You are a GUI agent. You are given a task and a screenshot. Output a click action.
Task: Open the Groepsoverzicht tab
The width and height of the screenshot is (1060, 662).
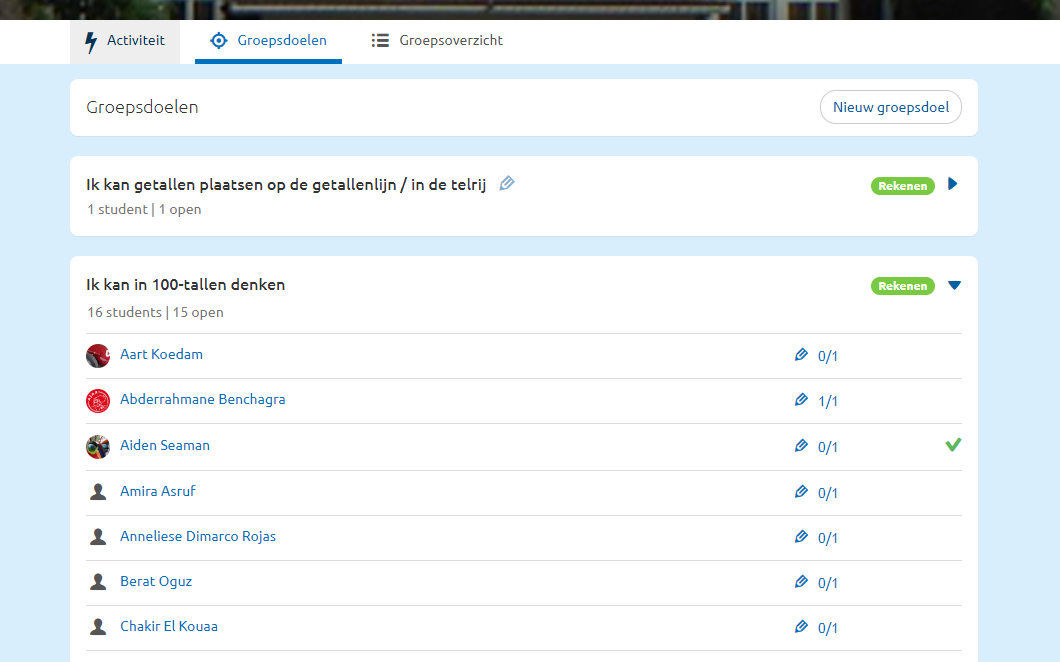(437, 41)
